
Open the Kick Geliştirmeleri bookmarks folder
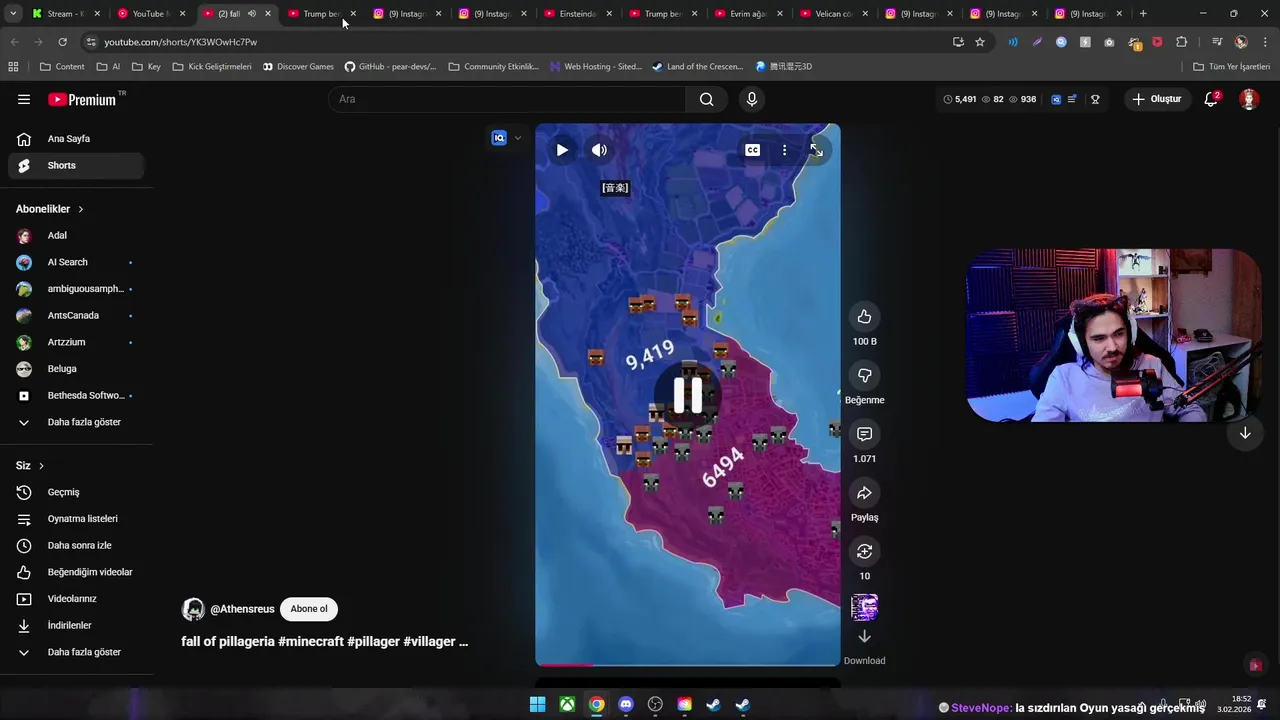[212, 67]
